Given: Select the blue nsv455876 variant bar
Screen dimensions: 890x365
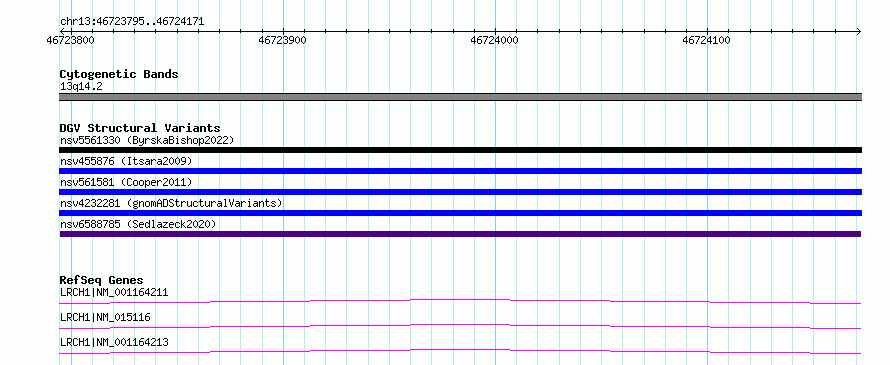Looking at the screenshot, I should click(x=460, y=171).
